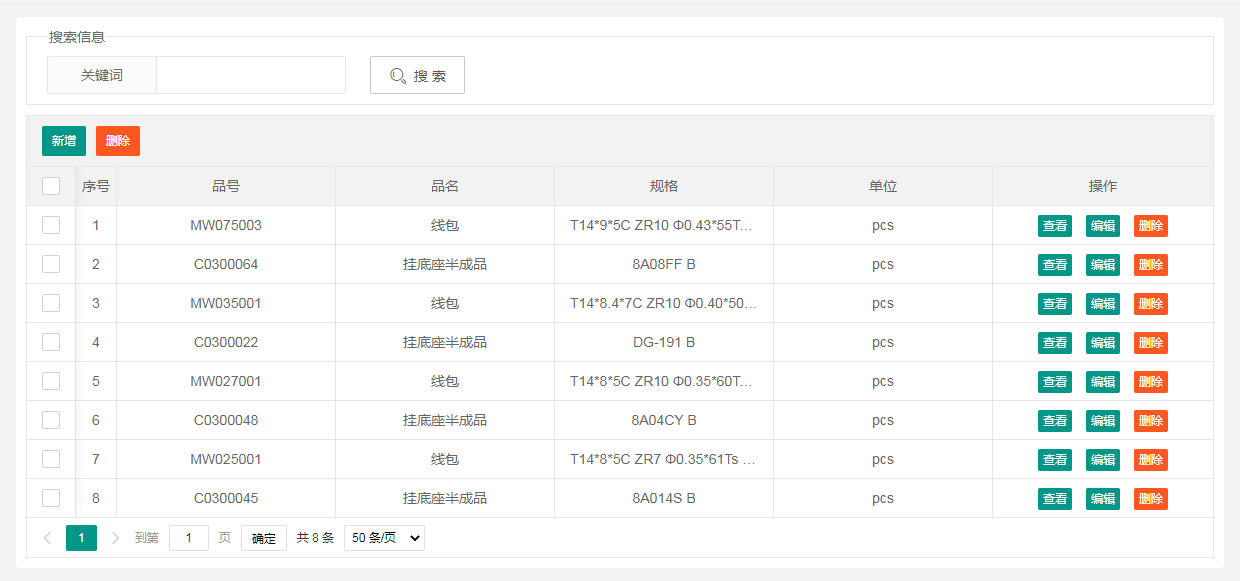This screenshot has height=581, width=1240.
Task: Click the 操作 column header
Action: point(1103,186)
